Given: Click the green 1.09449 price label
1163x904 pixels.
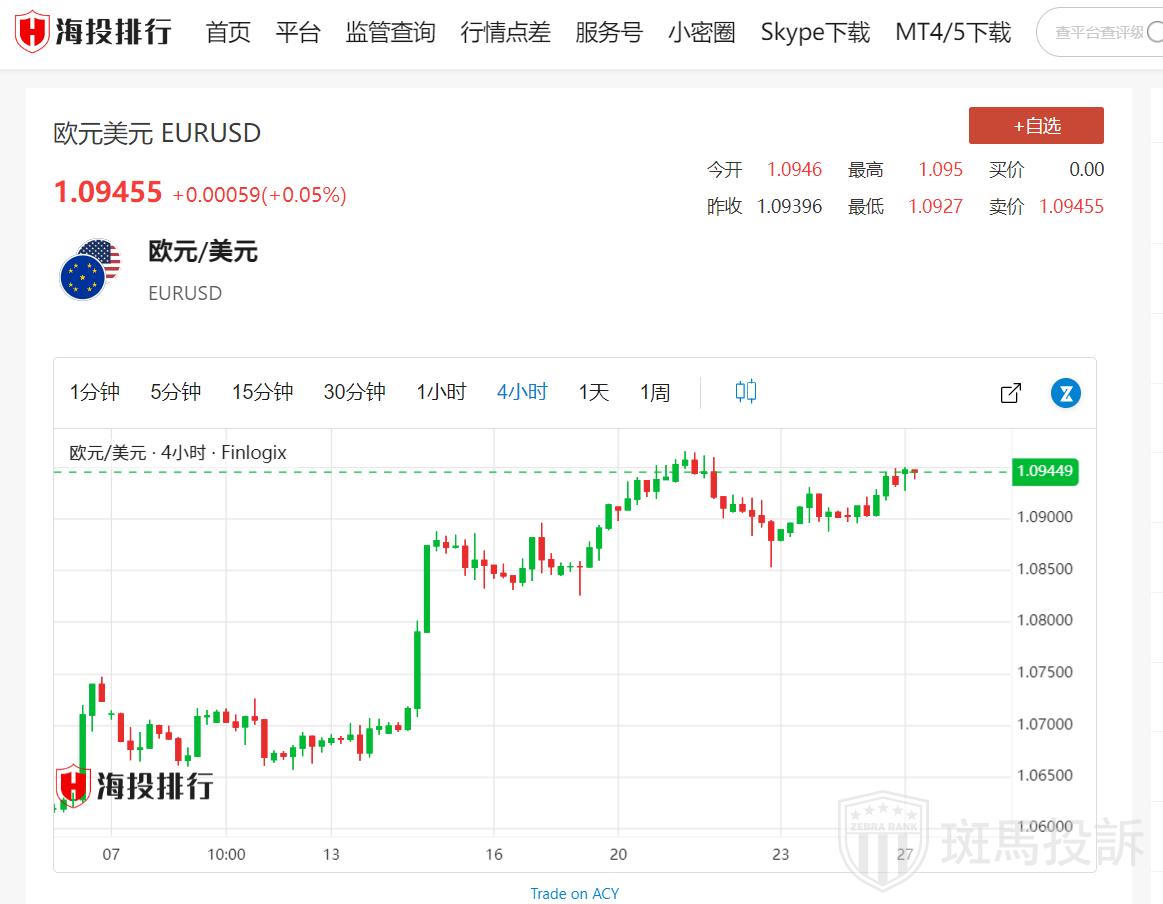Looking at the screenshot, I should coord(1045,471).
